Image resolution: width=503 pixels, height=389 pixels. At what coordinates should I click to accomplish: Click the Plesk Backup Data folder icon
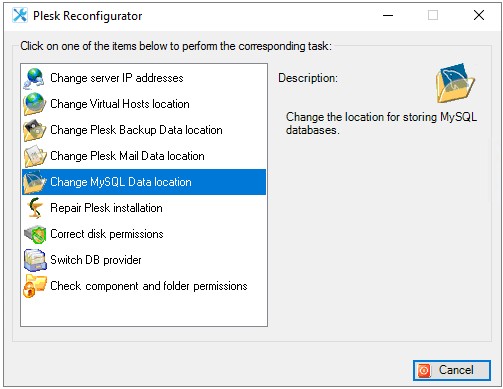click(x=34, y=130)
